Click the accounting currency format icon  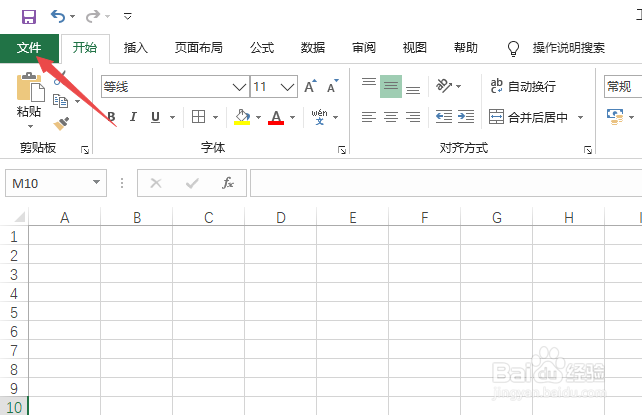tap(615, 117)
